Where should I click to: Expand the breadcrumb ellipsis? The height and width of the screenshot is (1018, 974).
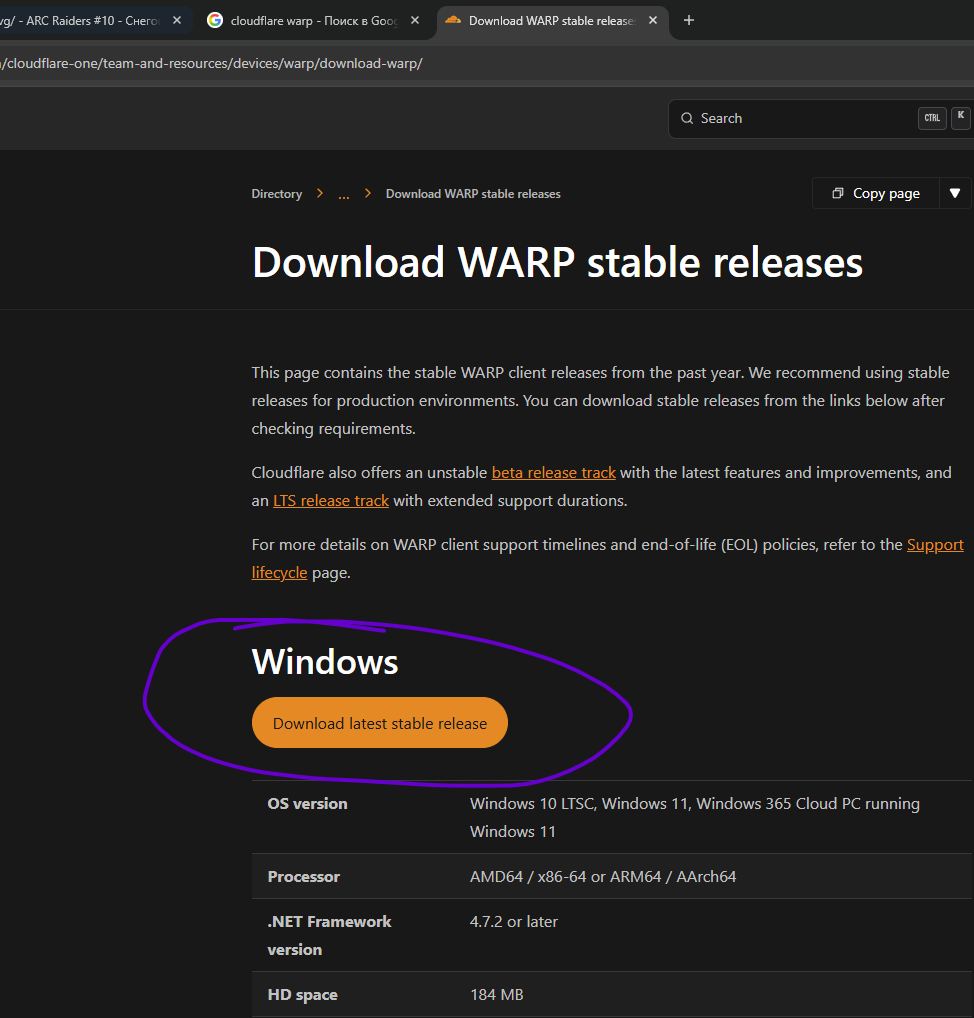click(343, 194)
